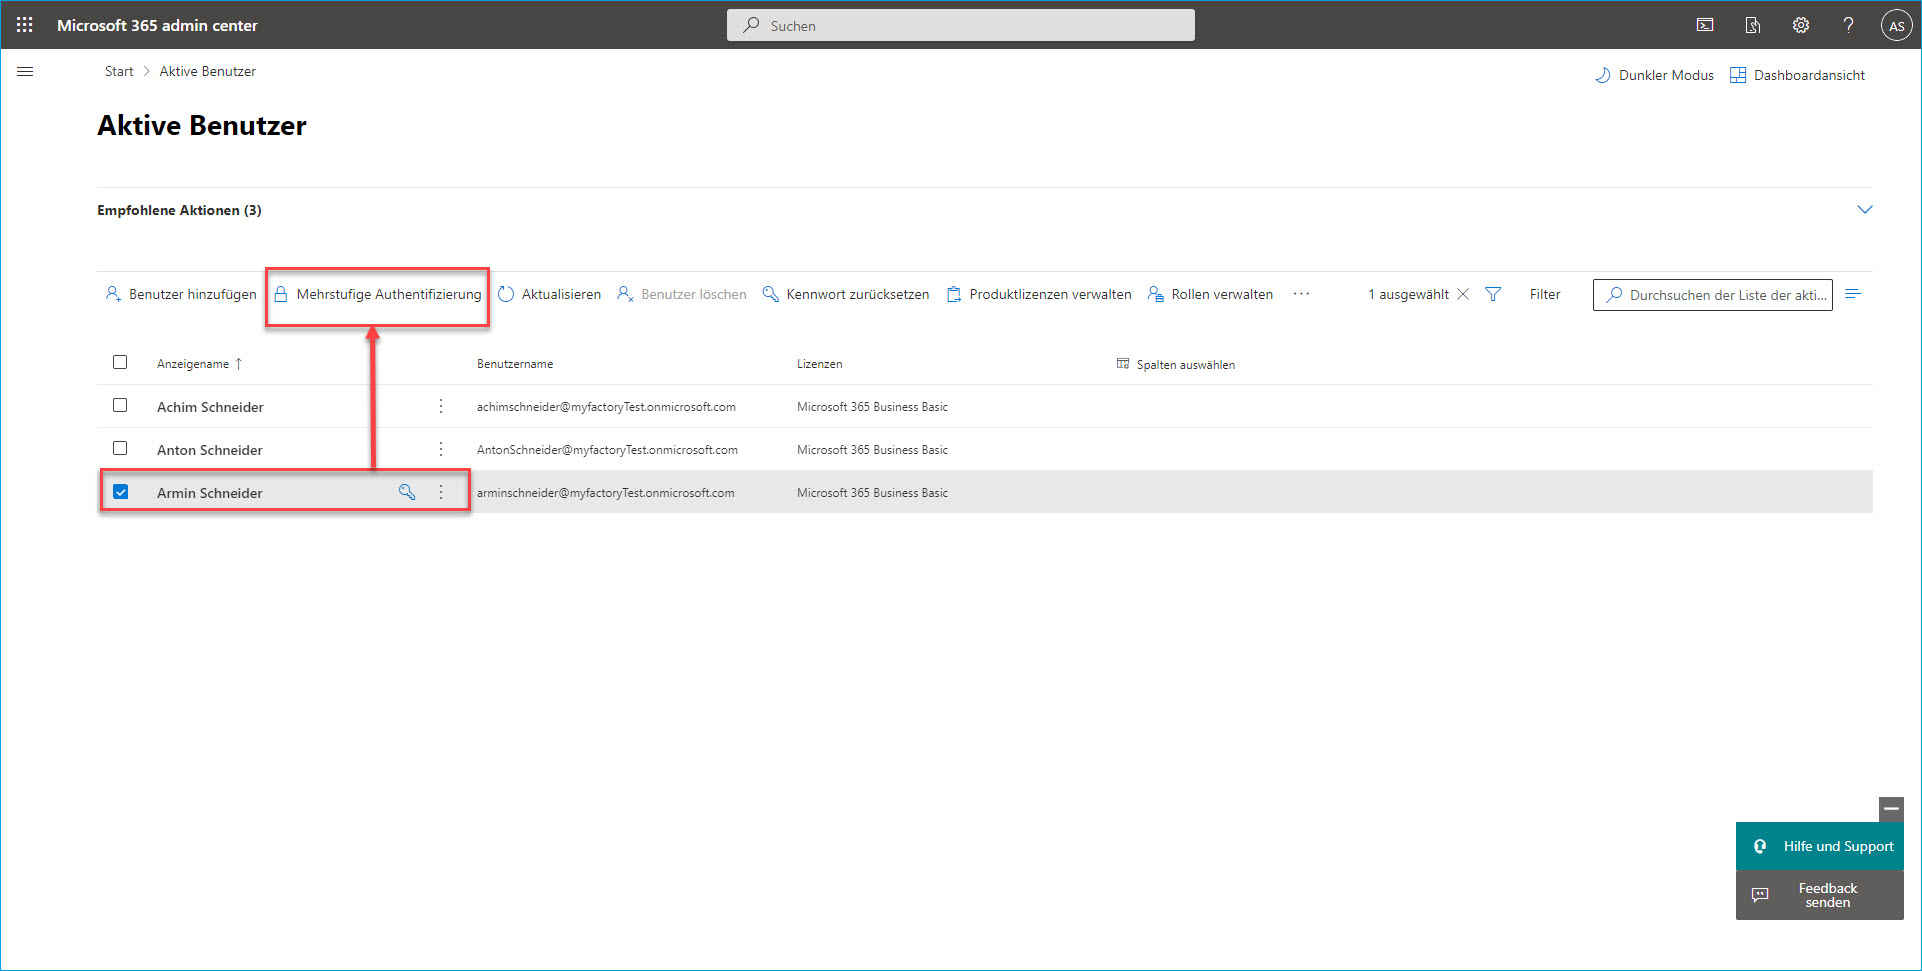The width and height of the screenshot is (1922, 971).
Task: Click AntonSchneider@myfactoryTest.onmicrosoft.com
Action: [607, 450]
